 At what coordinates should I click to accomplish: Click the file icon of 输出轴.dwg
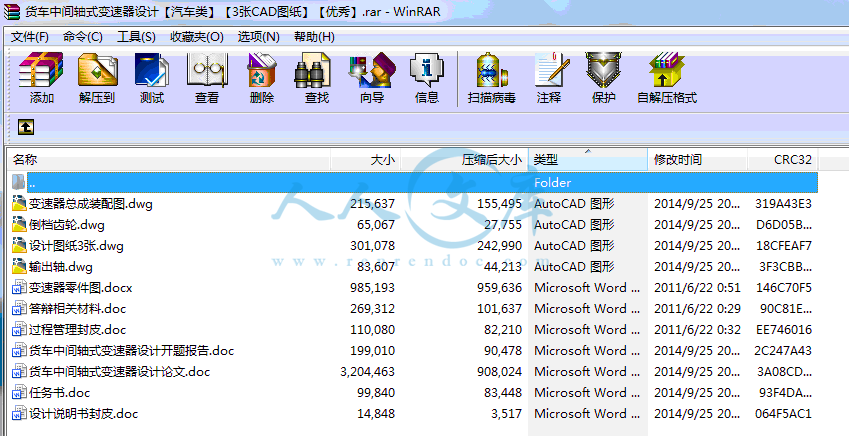tap(19, 266)
